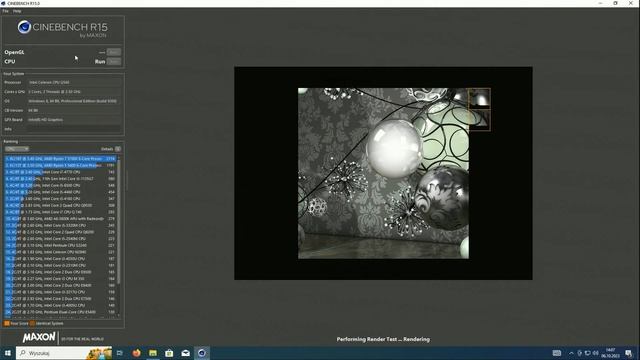640x360 pixels.
Task: Click the MAXON logo
Action: tap(39, 337)
